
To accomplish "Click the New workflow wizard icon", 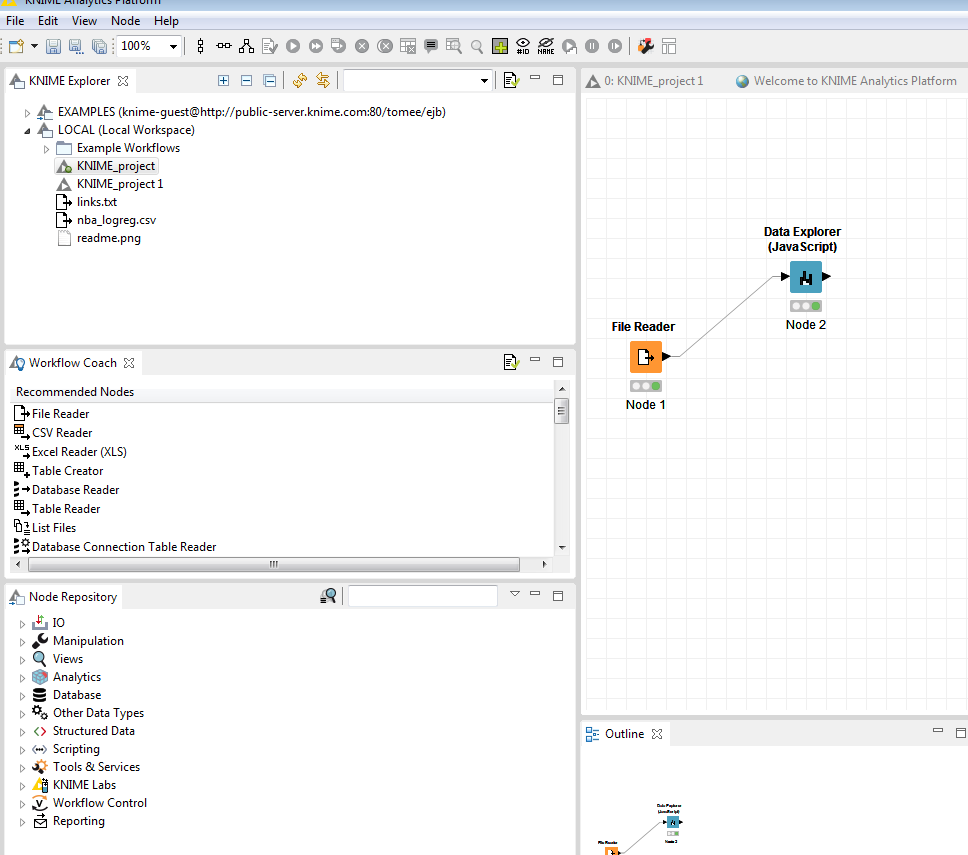I will tap(17, 46).
